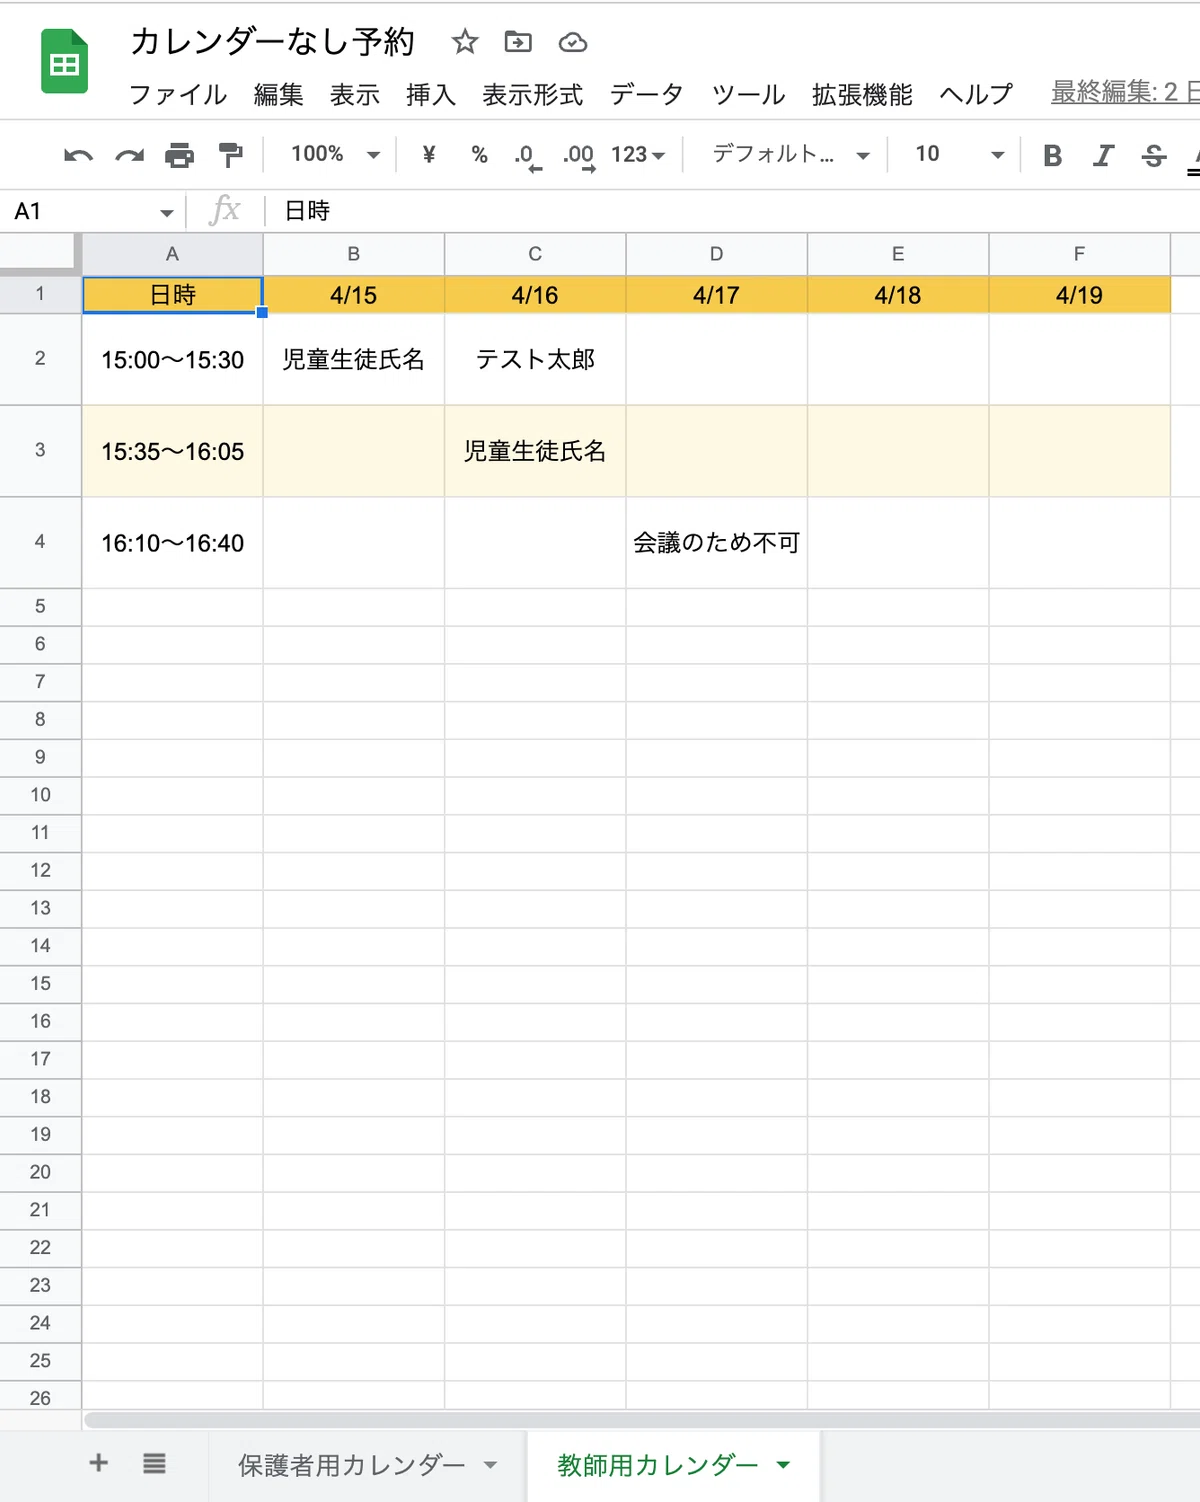The width and height of the screenshot is (1200, 1502).
Task: Toggle strikethrough formatting
Action: (1154, 155)
